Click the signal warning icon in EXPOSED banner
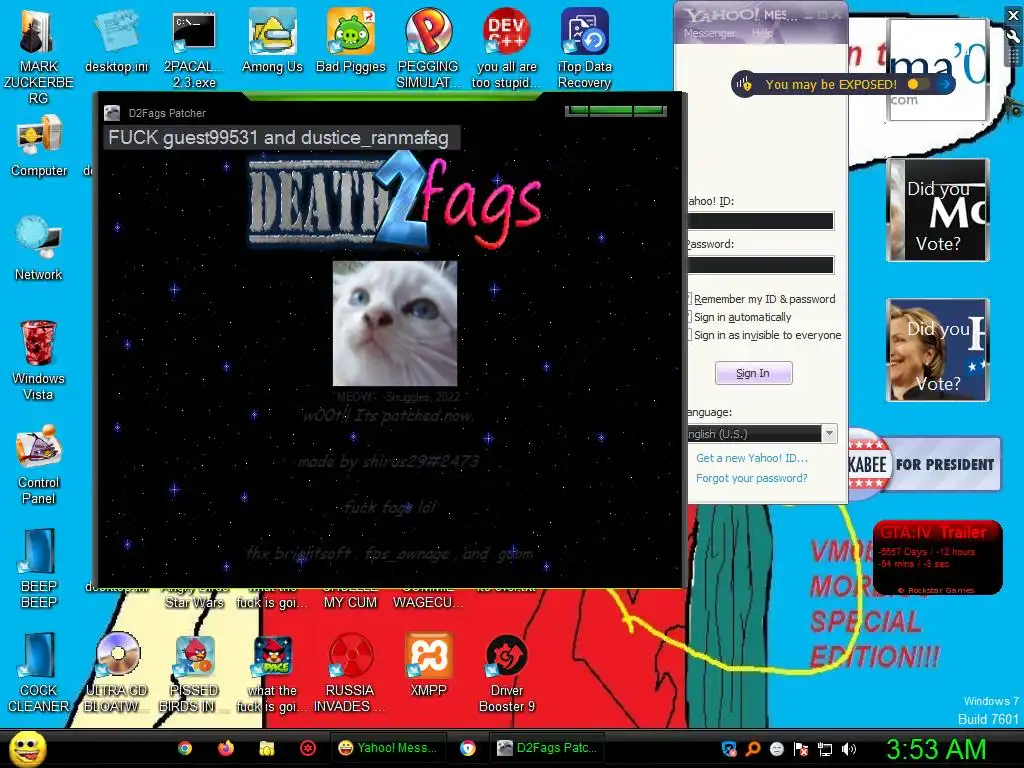The image size is (1024, 768). 744,84
